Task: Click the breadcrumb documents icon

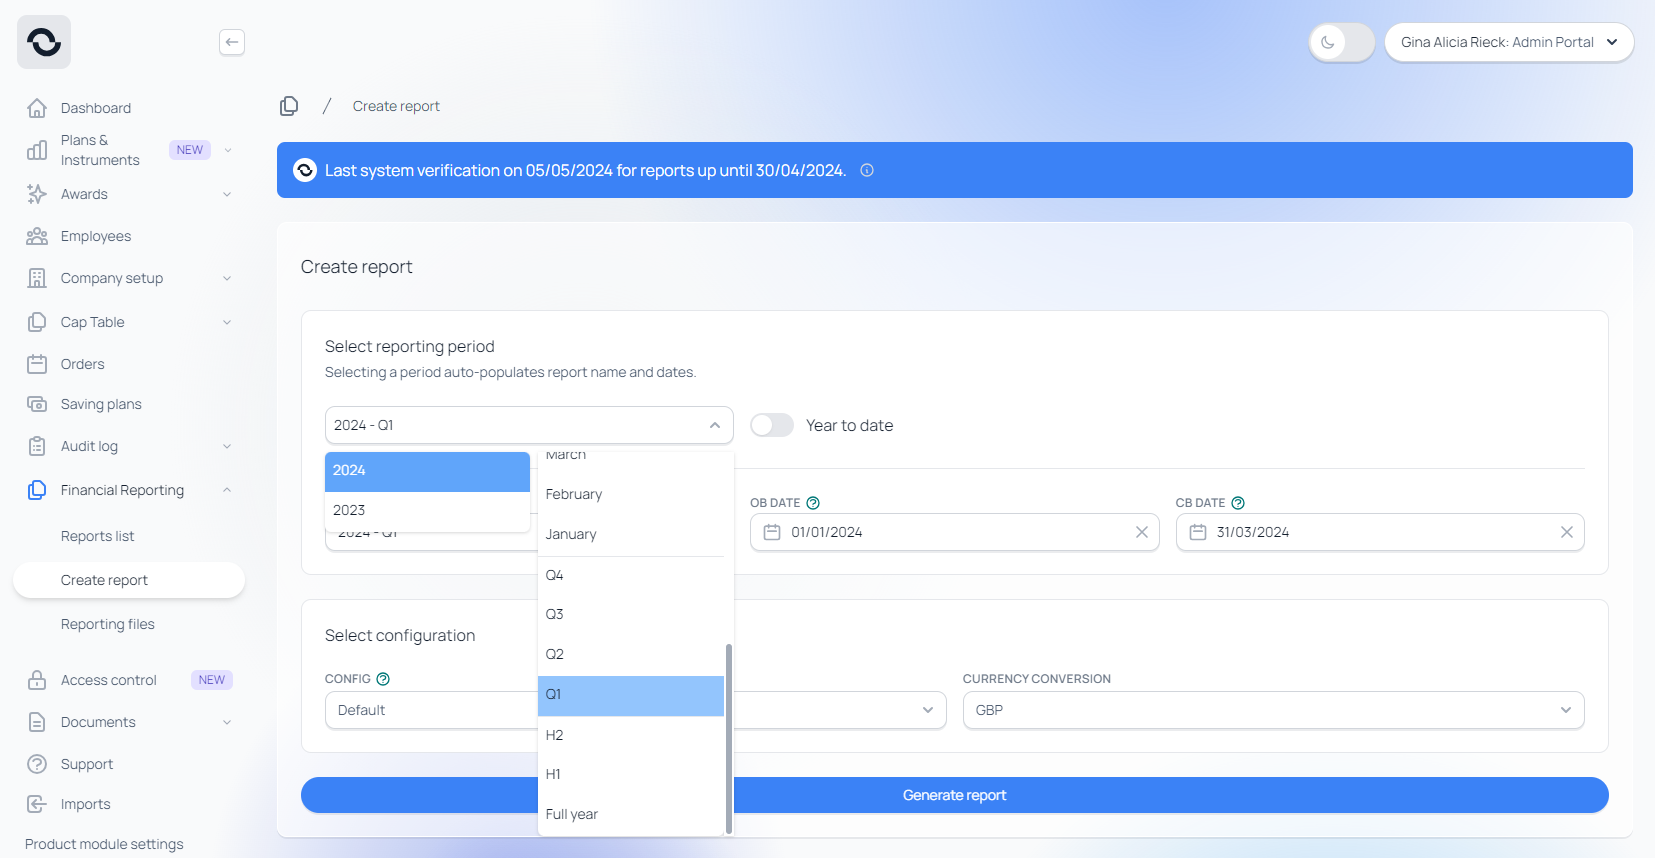Action: [x=289, y=106]
